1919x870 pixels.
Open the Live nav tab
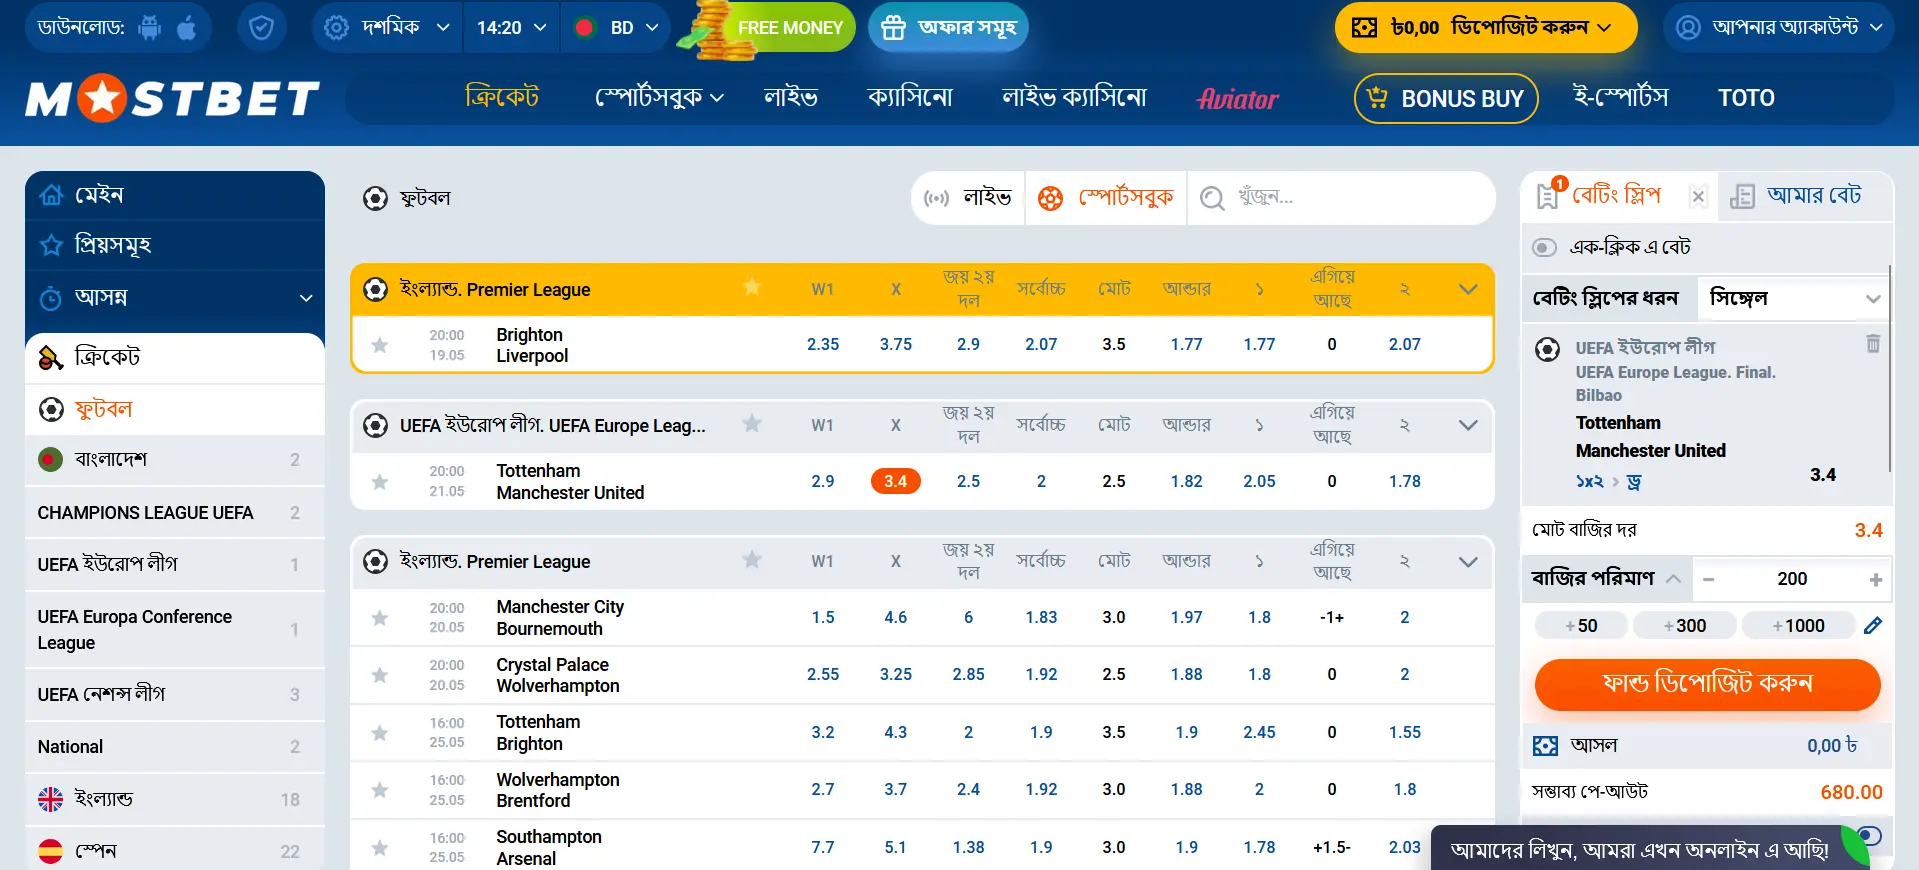791,97
